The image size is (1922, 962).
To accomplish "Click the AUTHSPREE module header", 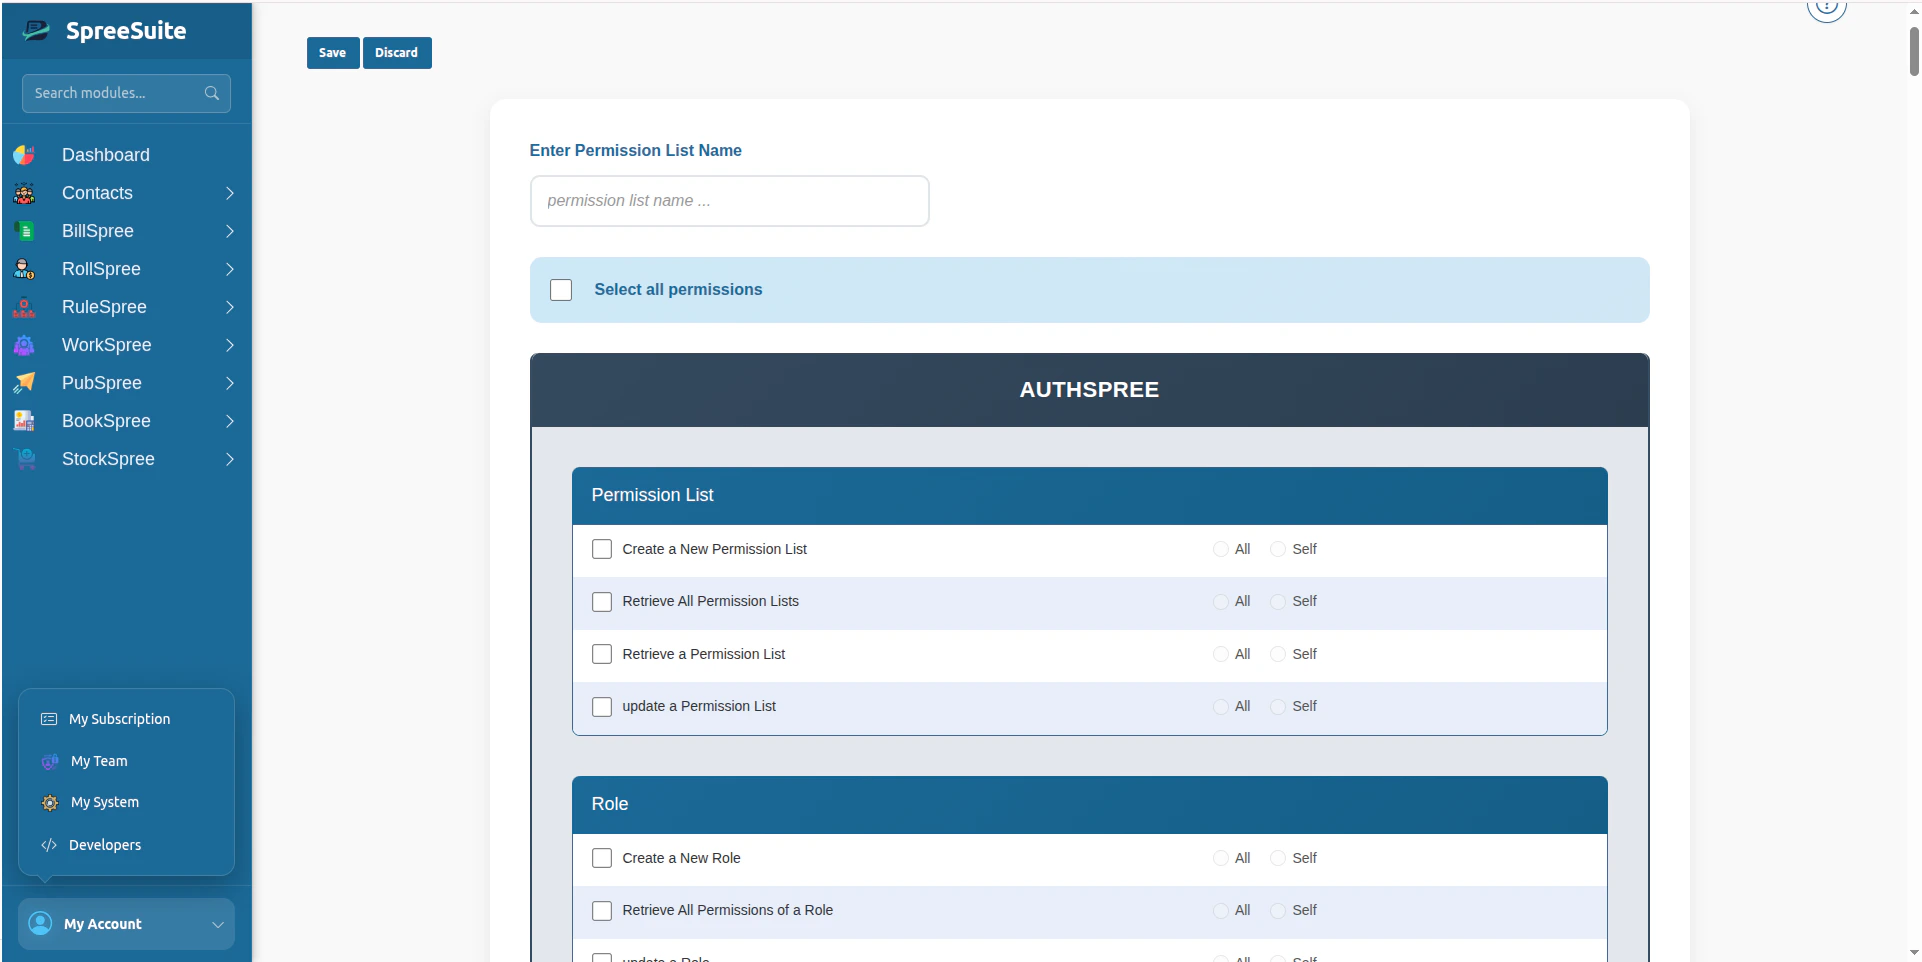I will click(x=1089, y=390).
